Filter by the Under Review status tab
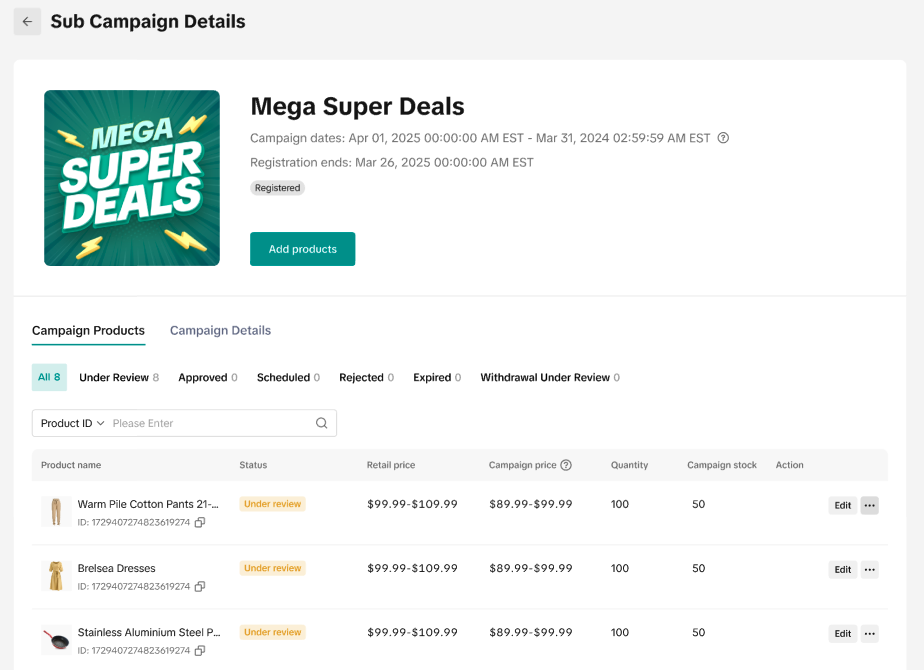 click(118, 377)
